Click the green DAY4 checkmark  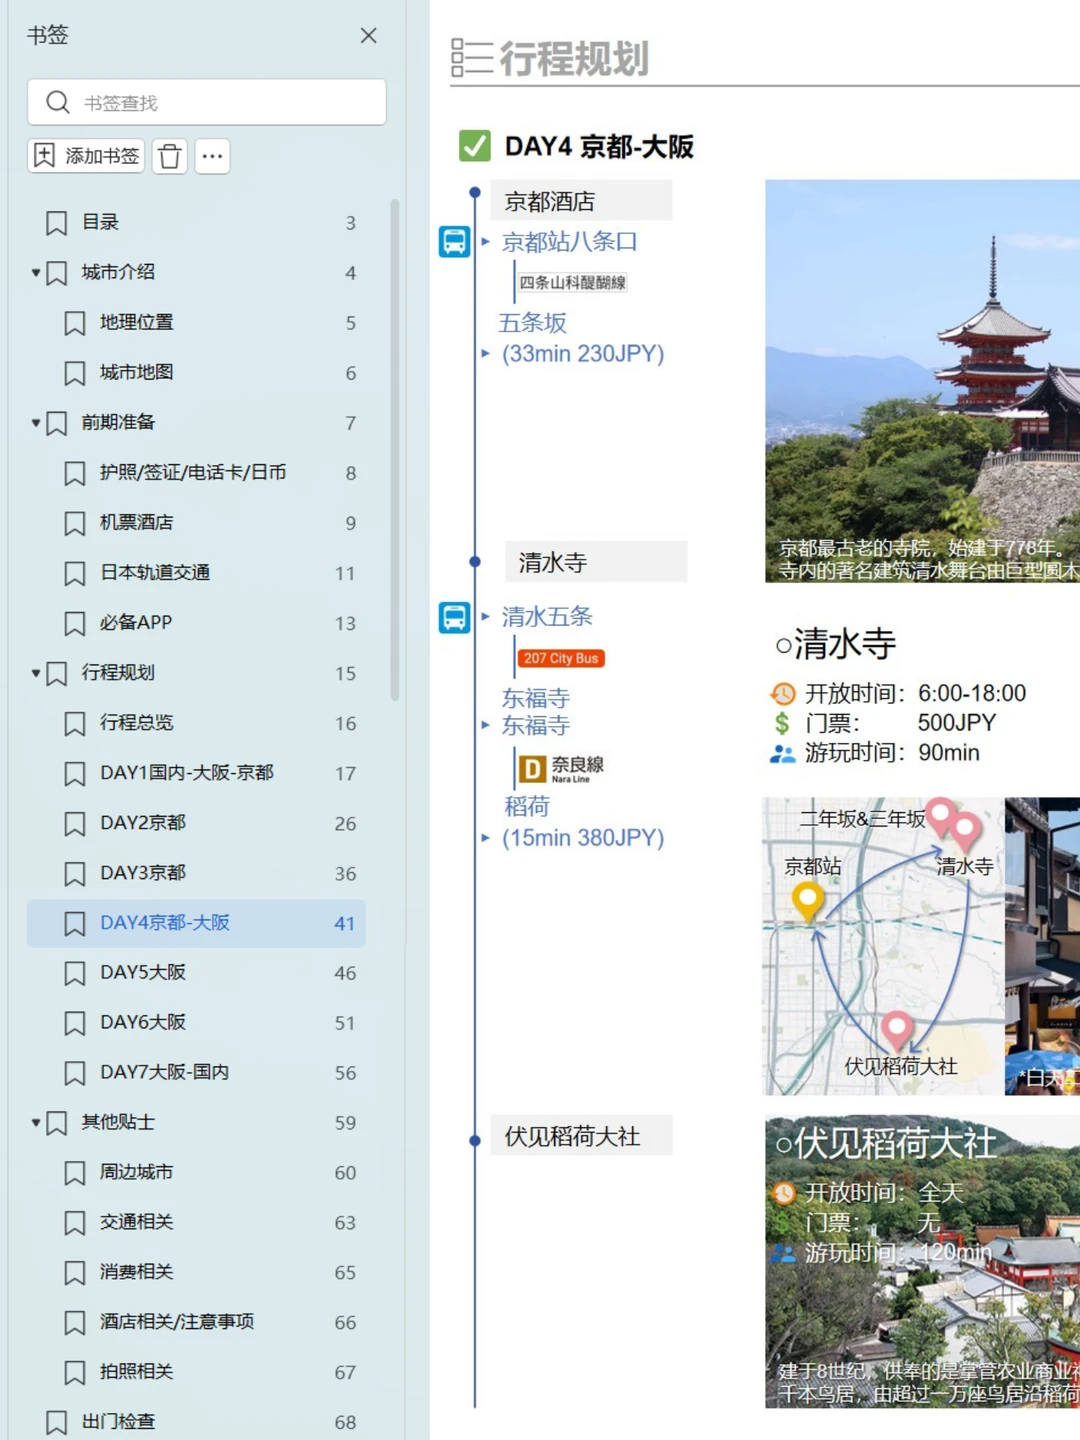[x=475, y=147]
